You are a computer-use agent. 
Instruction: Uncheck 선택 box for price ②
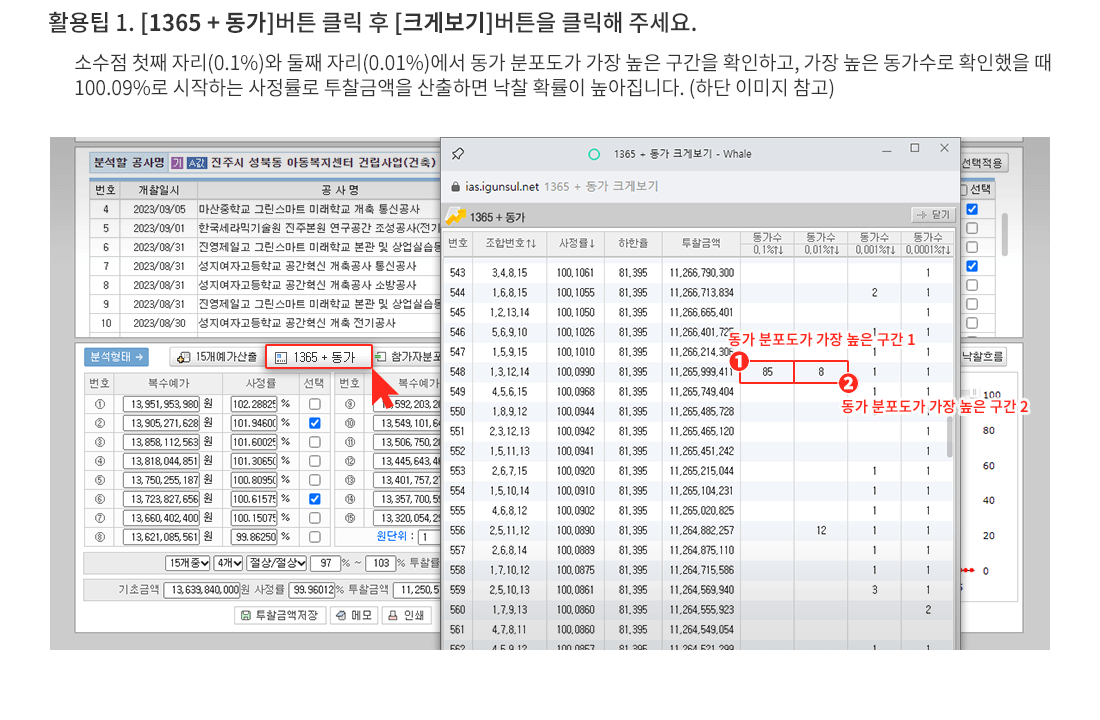tap(315, 424)
